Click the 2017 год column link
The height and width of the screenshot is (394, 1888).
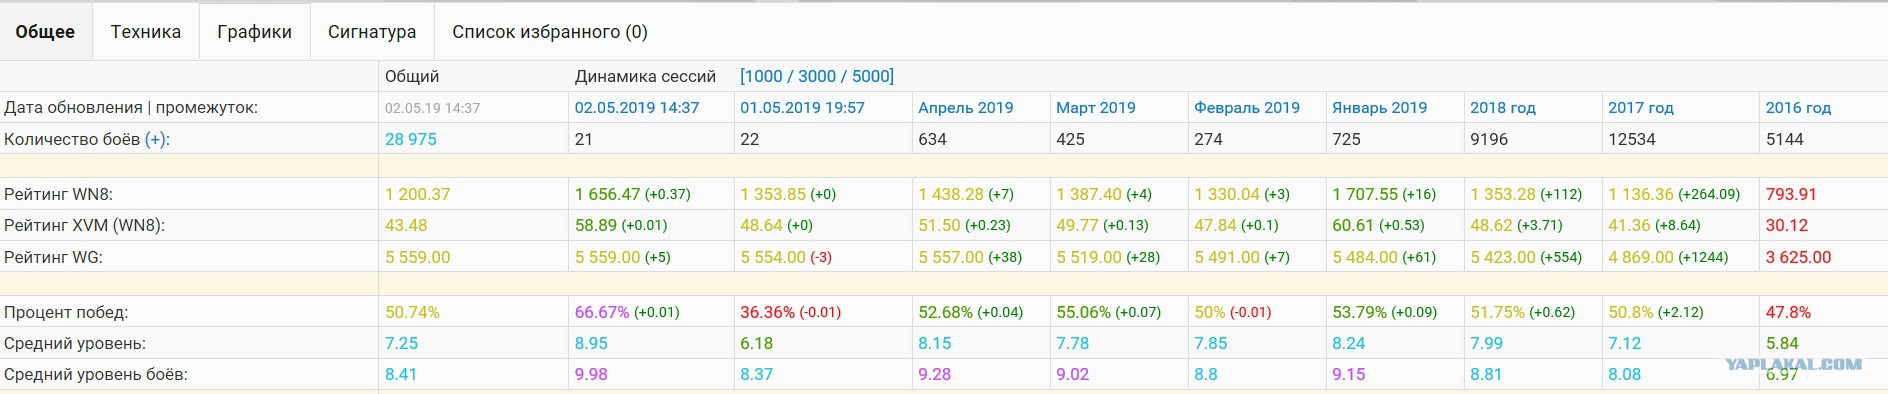click(x=1641, y=108)
